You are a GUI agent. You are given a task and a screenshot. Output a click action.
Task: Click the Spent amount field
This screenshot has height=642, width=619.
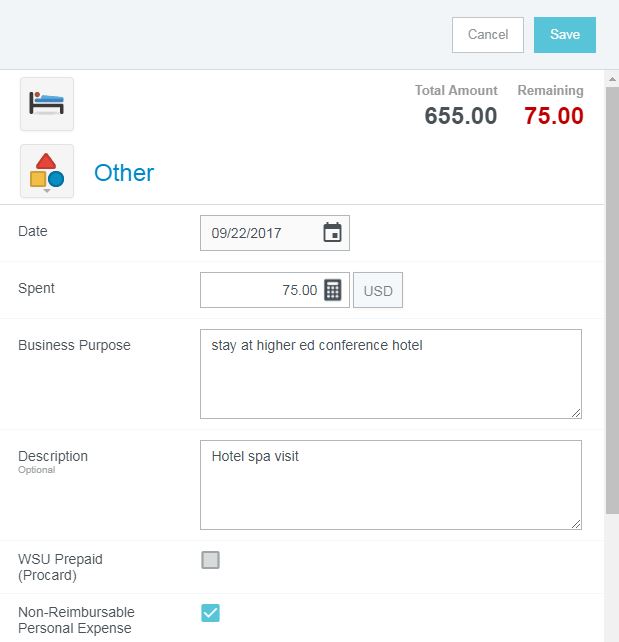pyautogui.click(x=260, y=290)
